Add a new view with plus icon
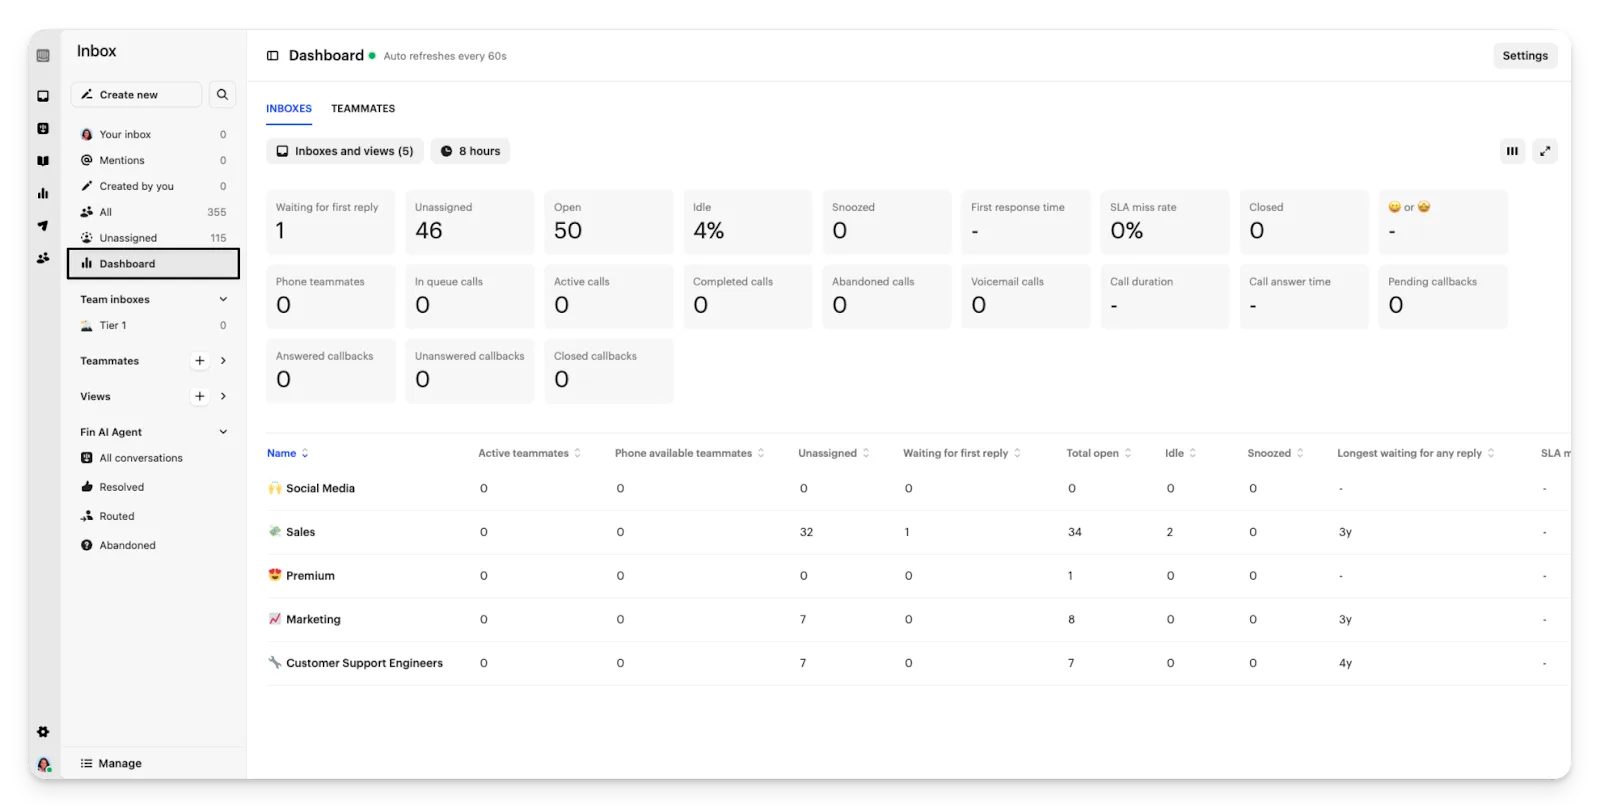This screenshot has height=808, width=1600. (x=200, y=397)
